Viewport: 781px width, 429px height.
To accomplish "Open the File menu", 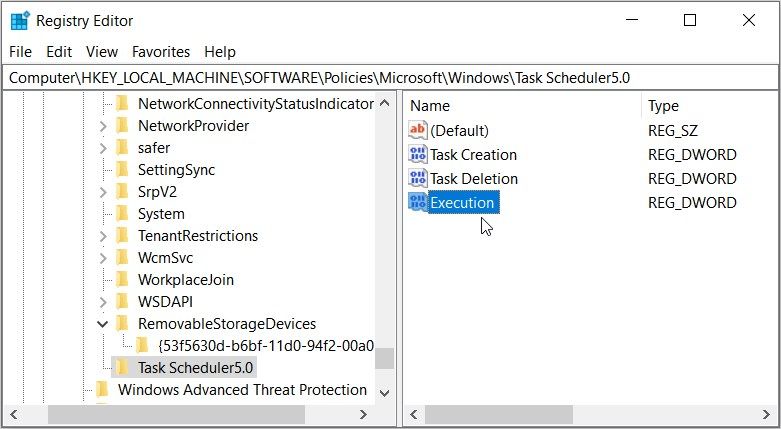I will coord(20,51).
